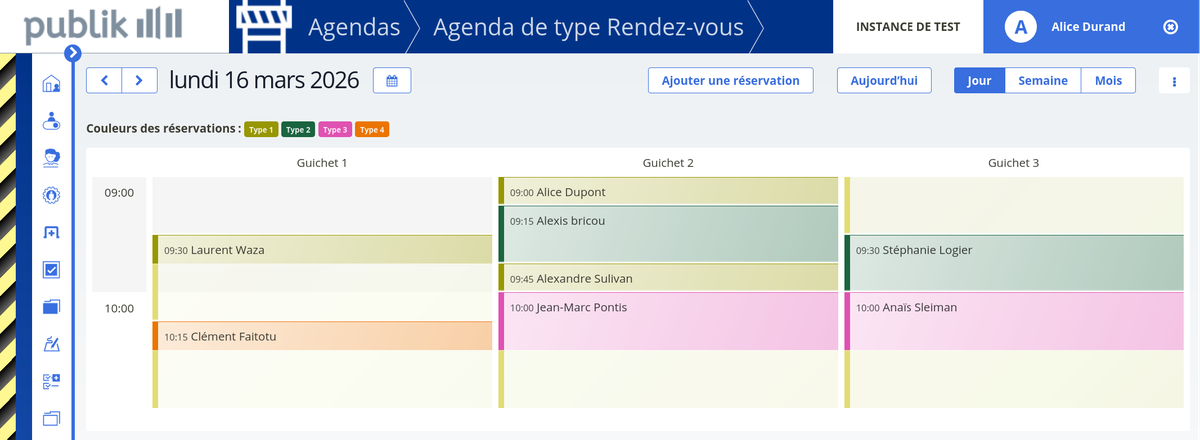The width and height of the screenshot is (1200, 440).
Task: Expand the sidebar with the blue chevron
Action: [x=72, y=53]
